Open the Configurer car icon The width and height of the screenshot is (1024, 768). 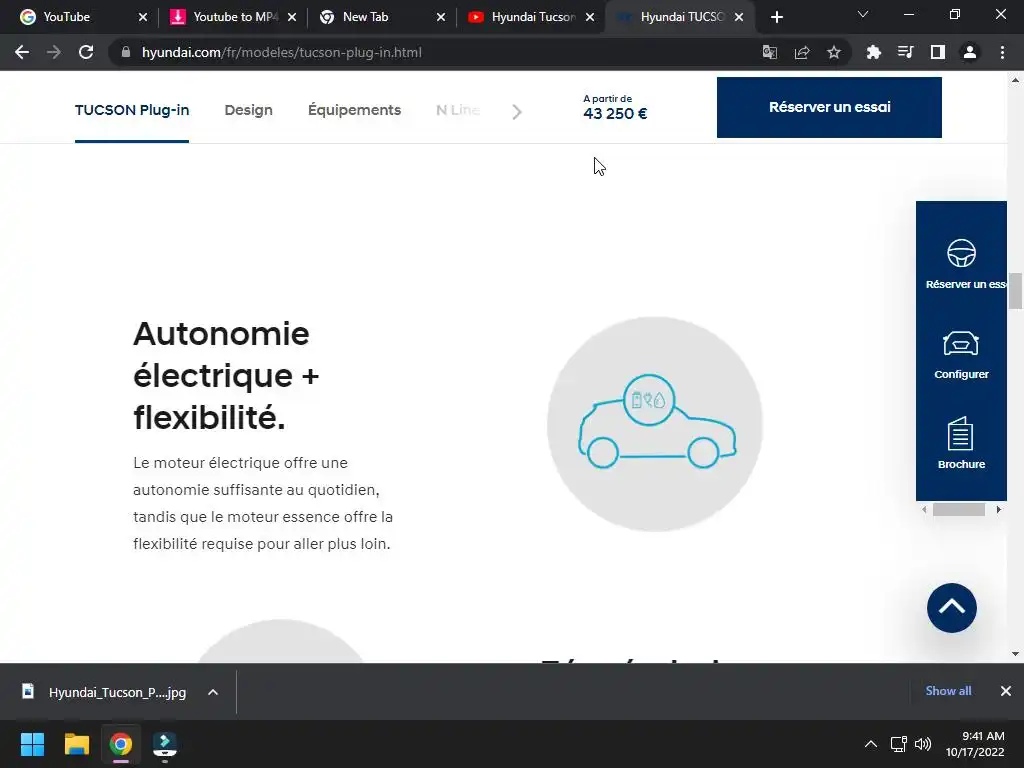pyautogui.click(x=961, y=344)
